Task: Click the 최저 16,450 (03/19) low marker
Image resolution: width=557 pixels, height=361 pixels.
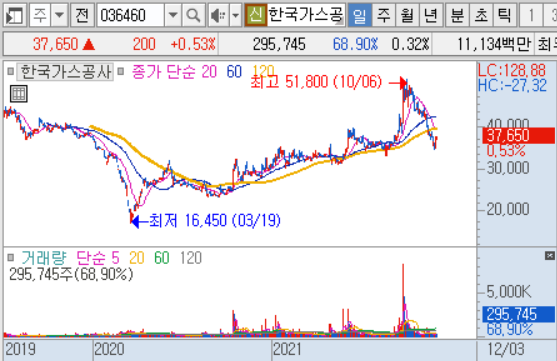Action: 215,221
